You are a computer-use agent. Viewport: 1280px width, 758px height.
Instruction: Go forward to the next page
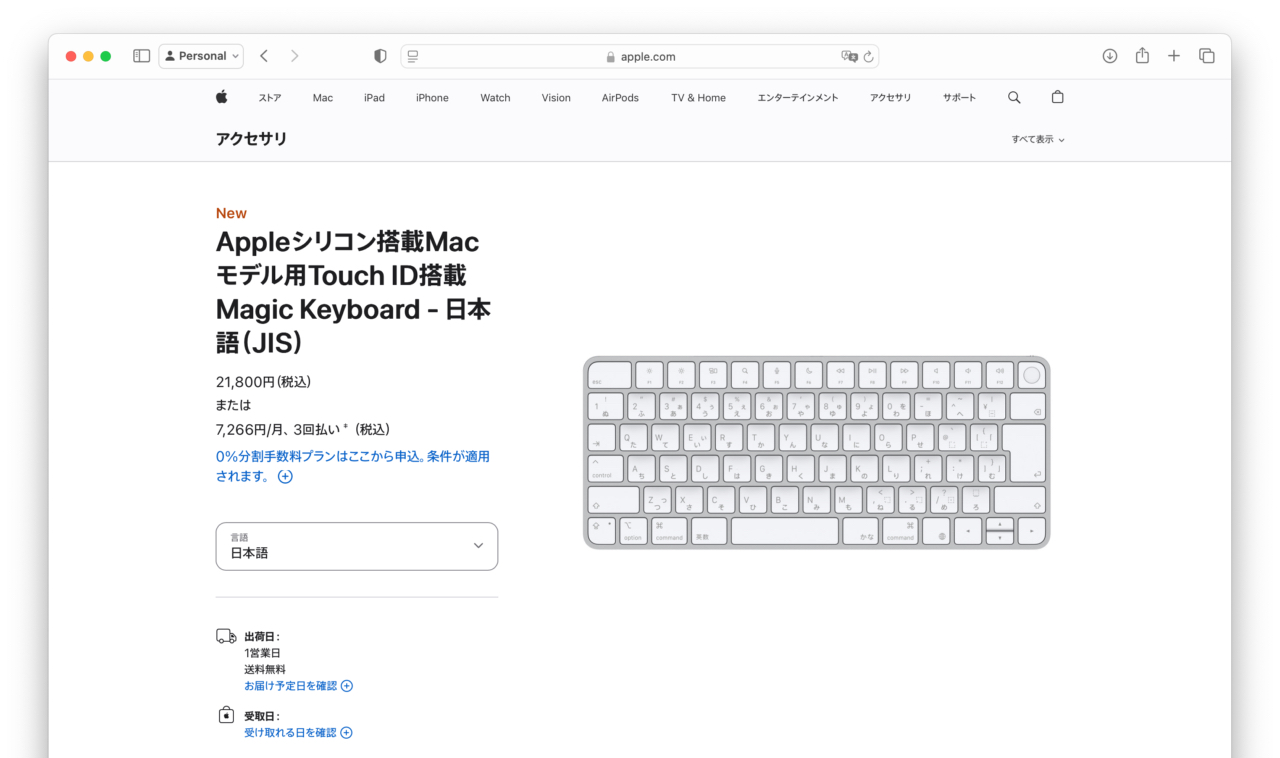click(294, 56)
